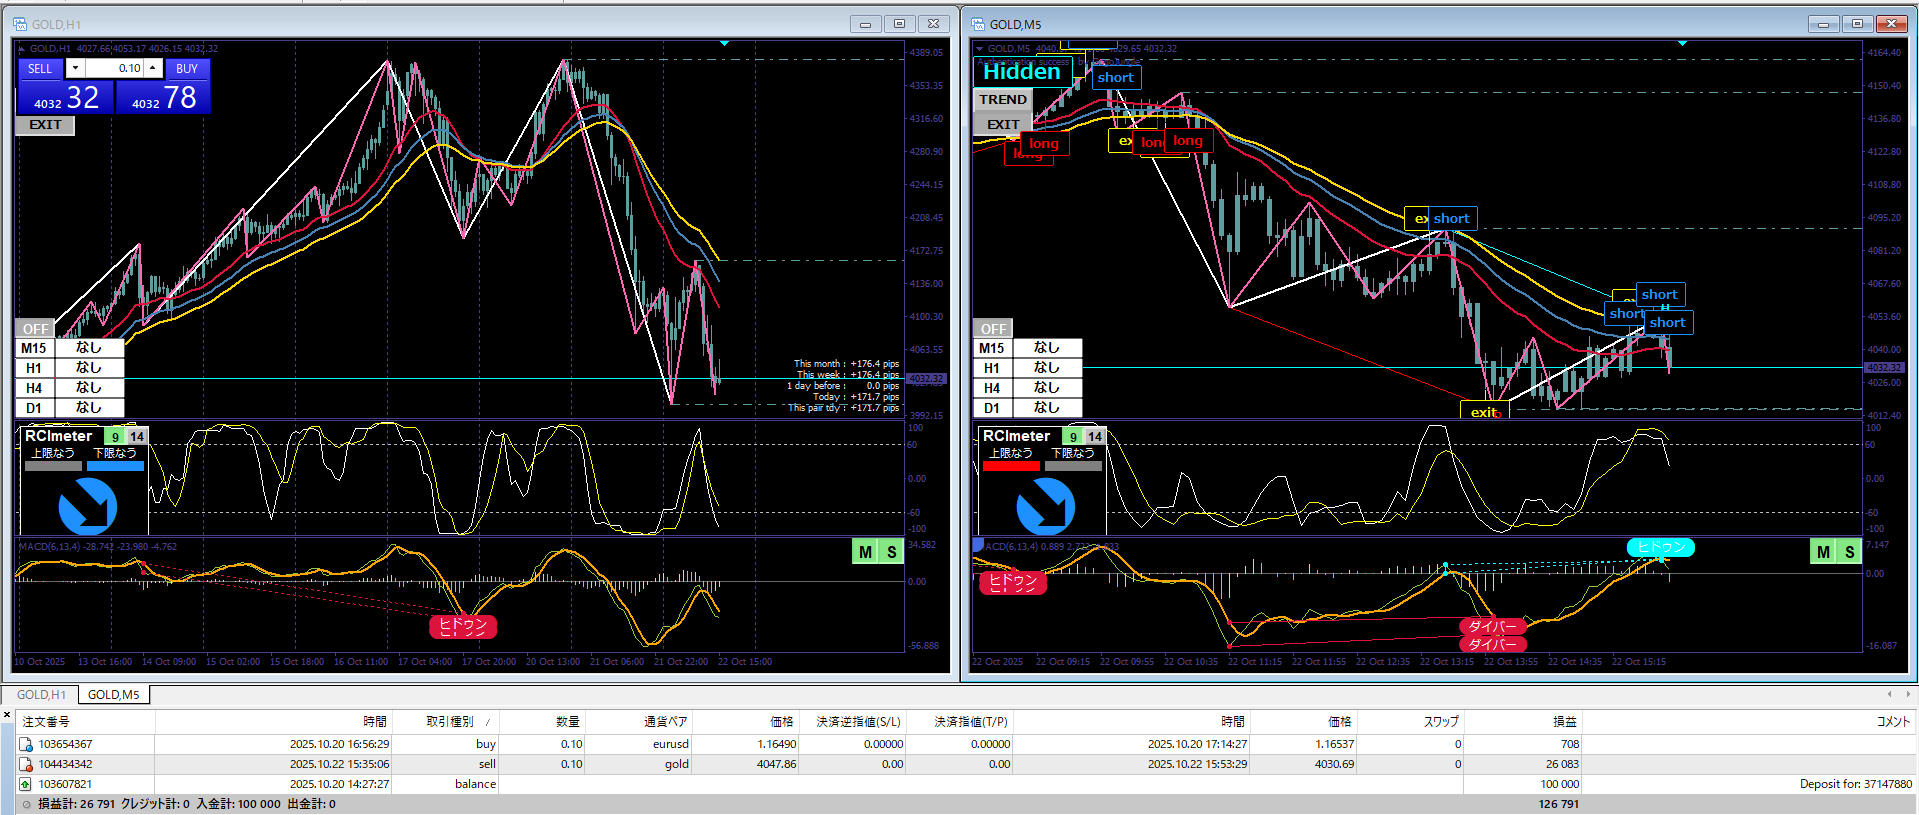
Task: Click the red 上限なう swatch on M5 RCImeter
Action: point(1011,466)
